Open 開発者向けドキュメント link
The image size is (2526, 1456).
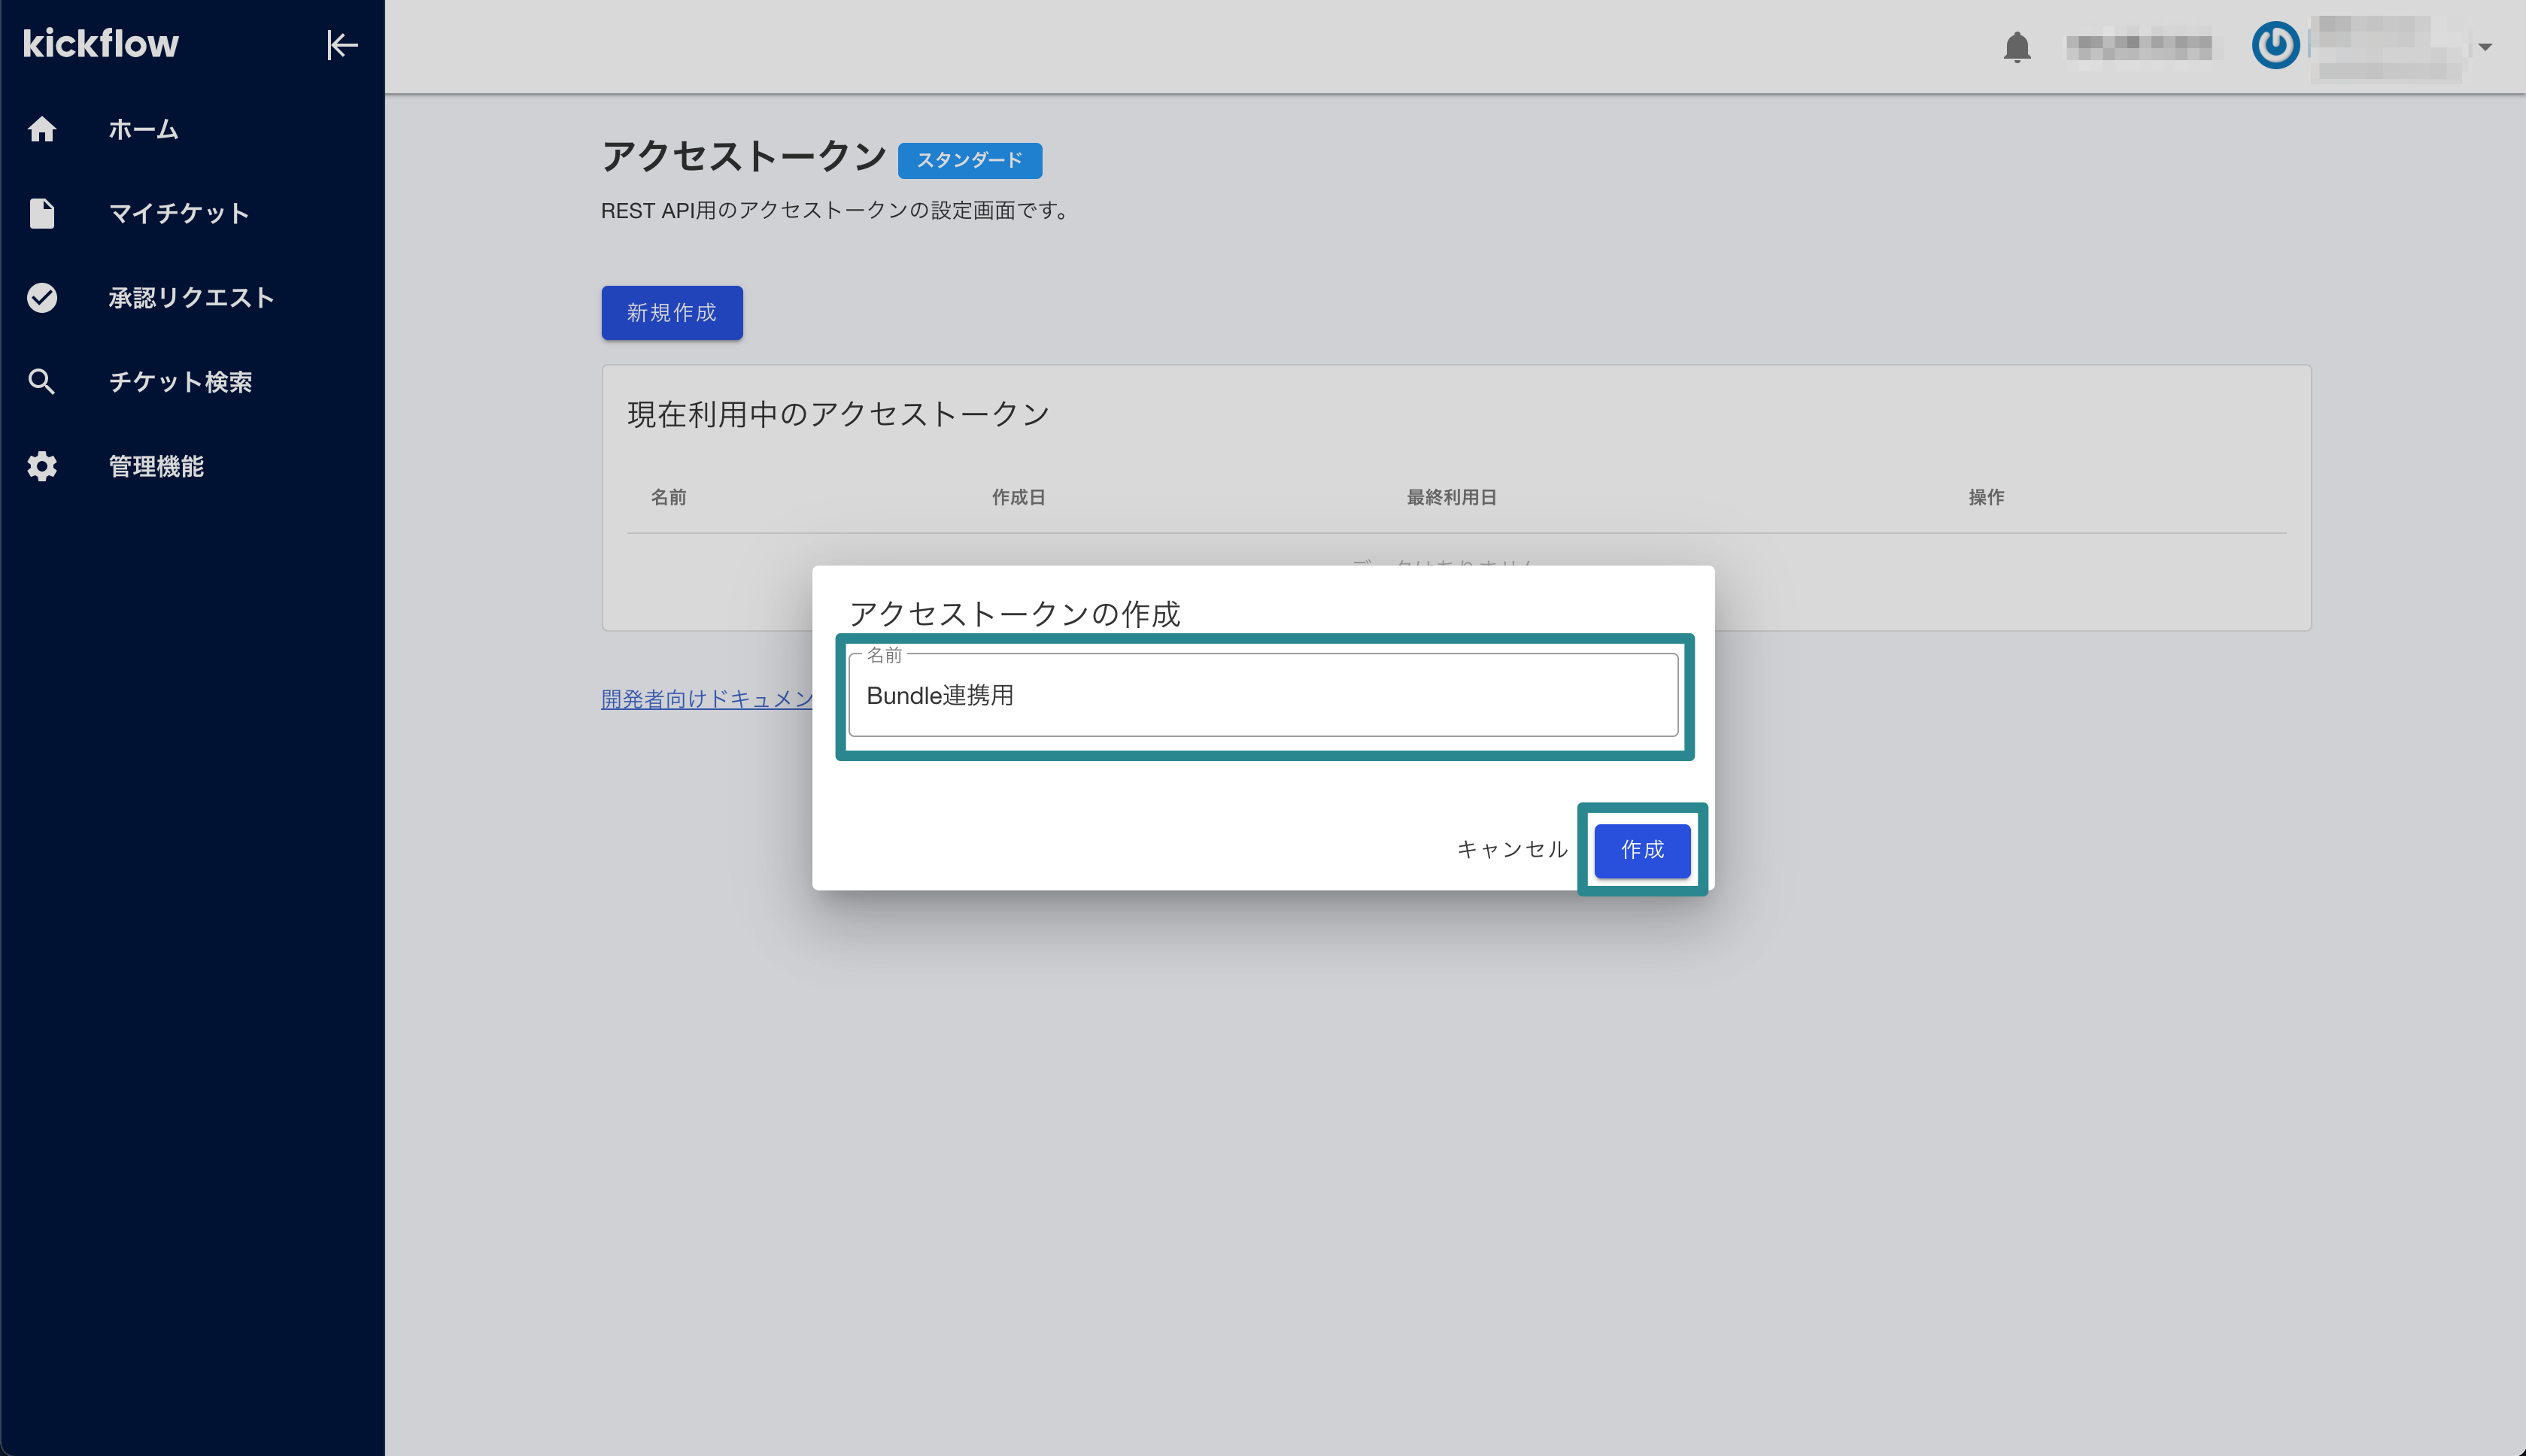[706, 699]
